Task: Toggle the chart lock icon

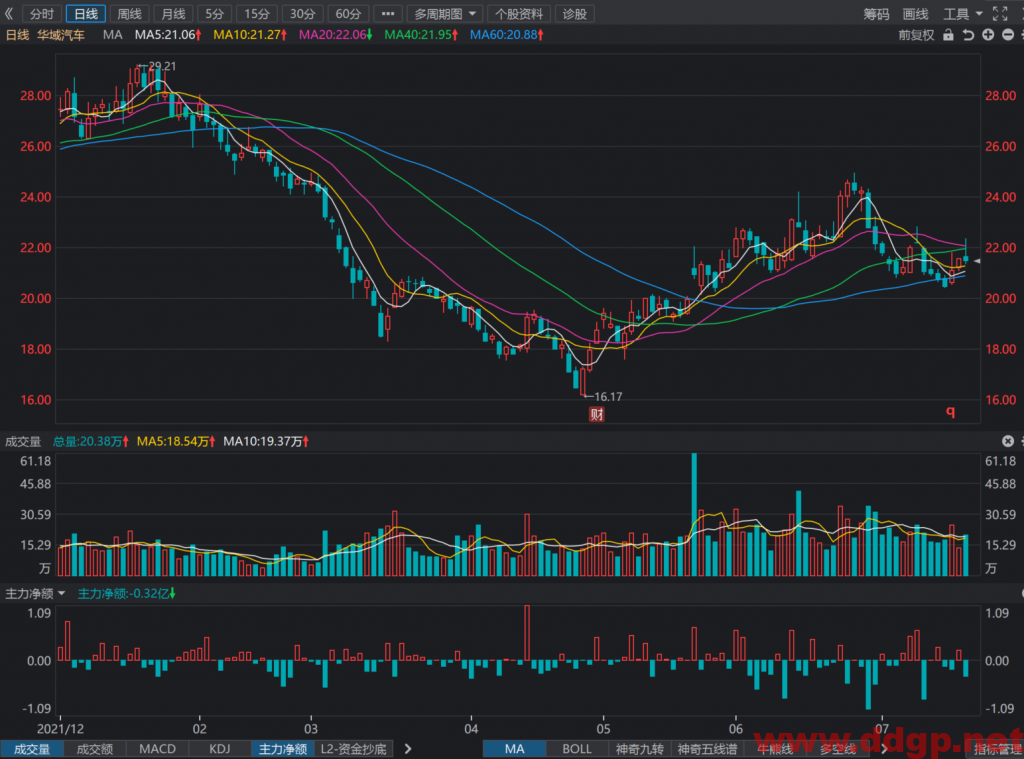Action: 948,35
